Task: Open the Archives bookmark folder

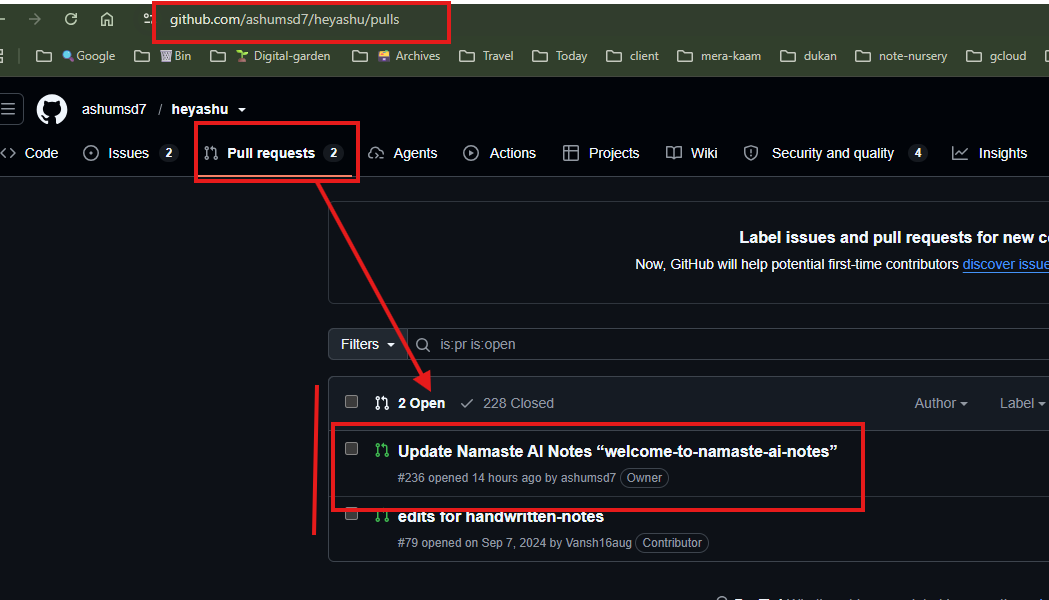Action: click(x=396, y=56)
